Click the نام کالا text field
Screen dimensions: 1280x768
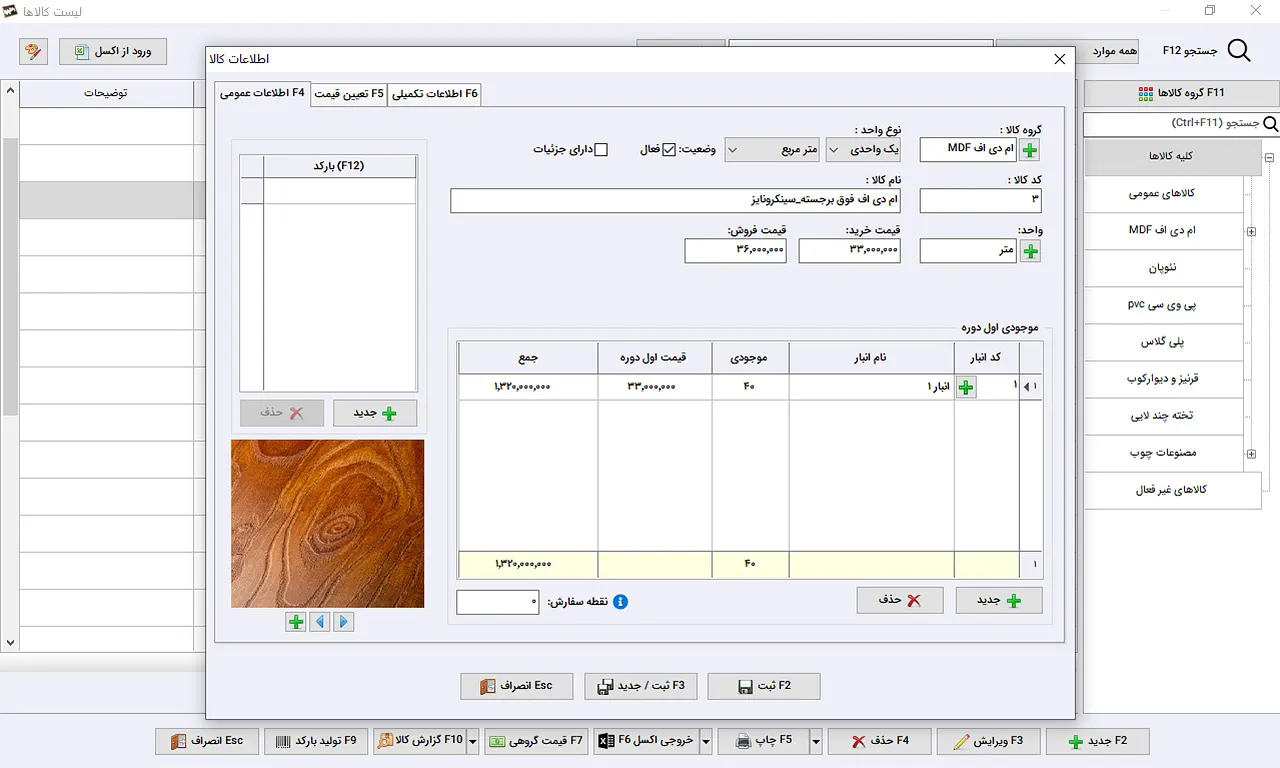(x=675, y=201)
